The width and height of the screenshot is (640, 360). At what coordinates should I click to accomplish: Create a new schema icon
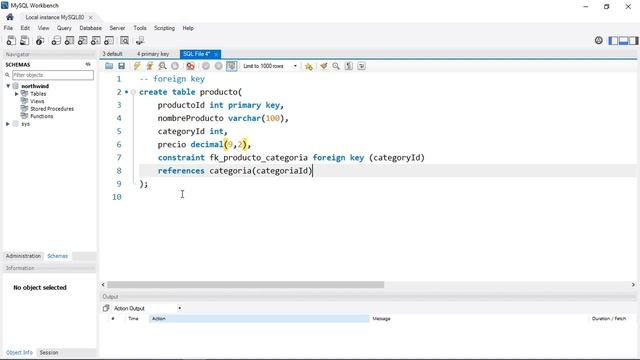click(56, 40)
